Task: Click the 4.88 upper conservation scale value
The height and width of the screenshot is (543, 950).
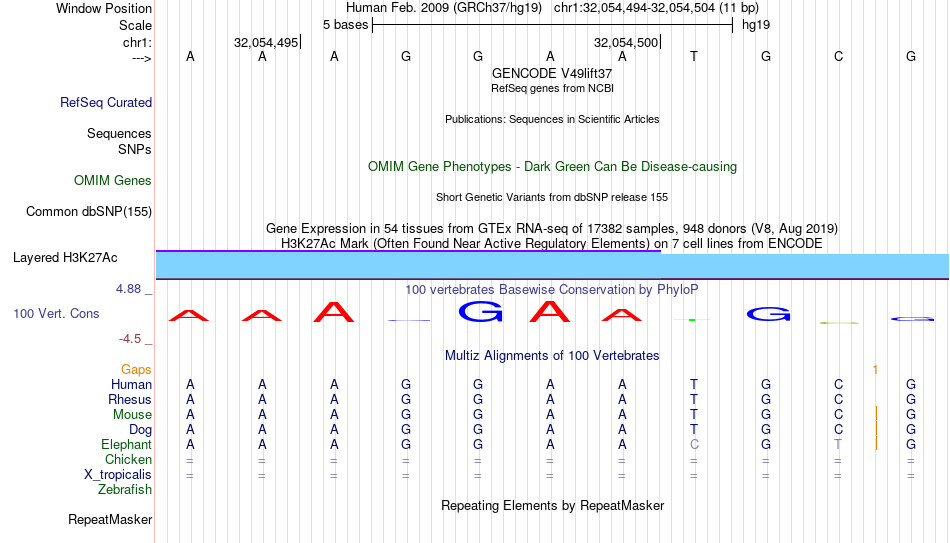Action: (128, 289)
